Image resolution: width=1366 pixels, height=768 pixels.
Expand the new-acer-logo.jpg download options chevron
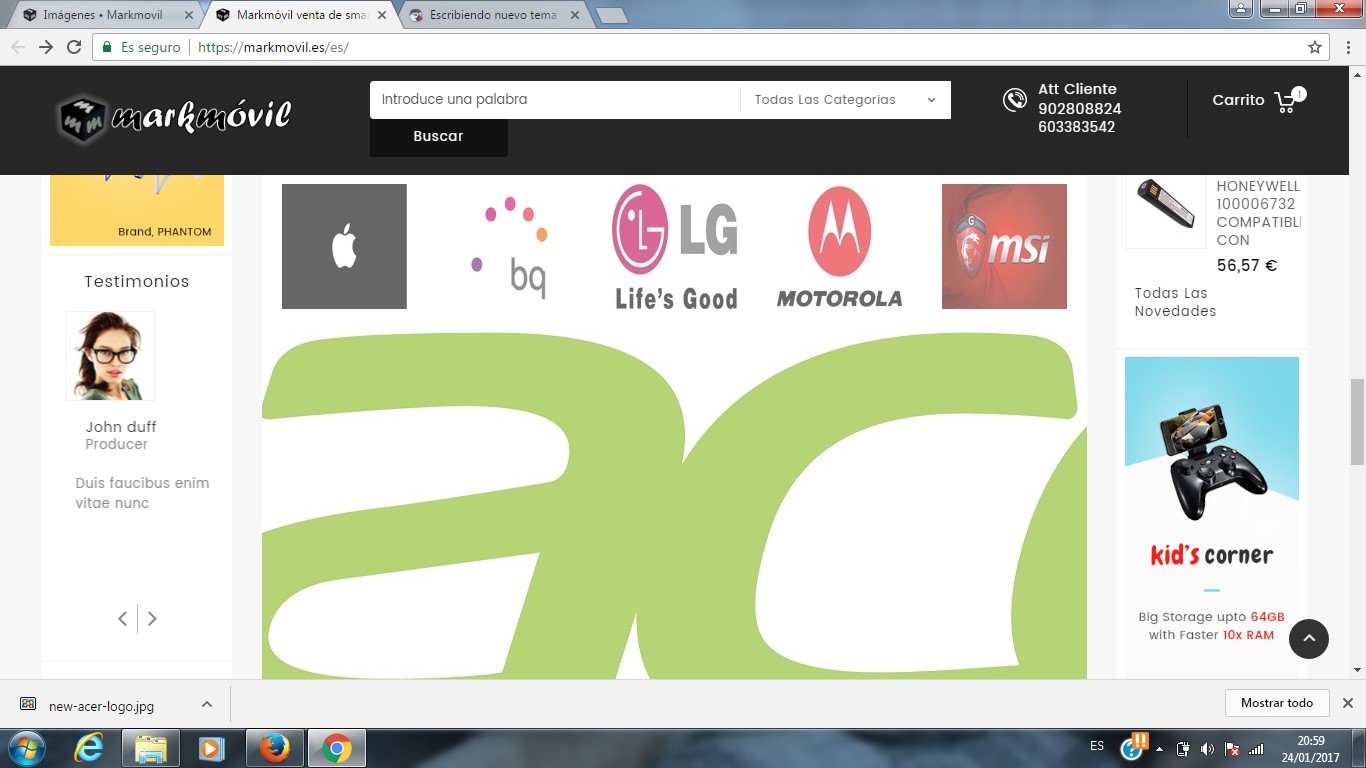tap(207, 704)
